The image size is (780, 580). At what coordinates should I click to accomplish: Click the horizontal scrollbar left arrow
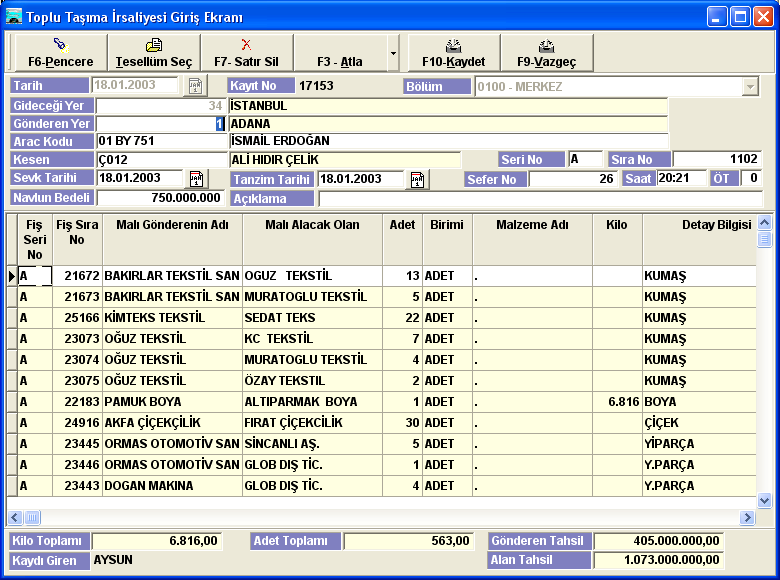[x=15, y=517]
